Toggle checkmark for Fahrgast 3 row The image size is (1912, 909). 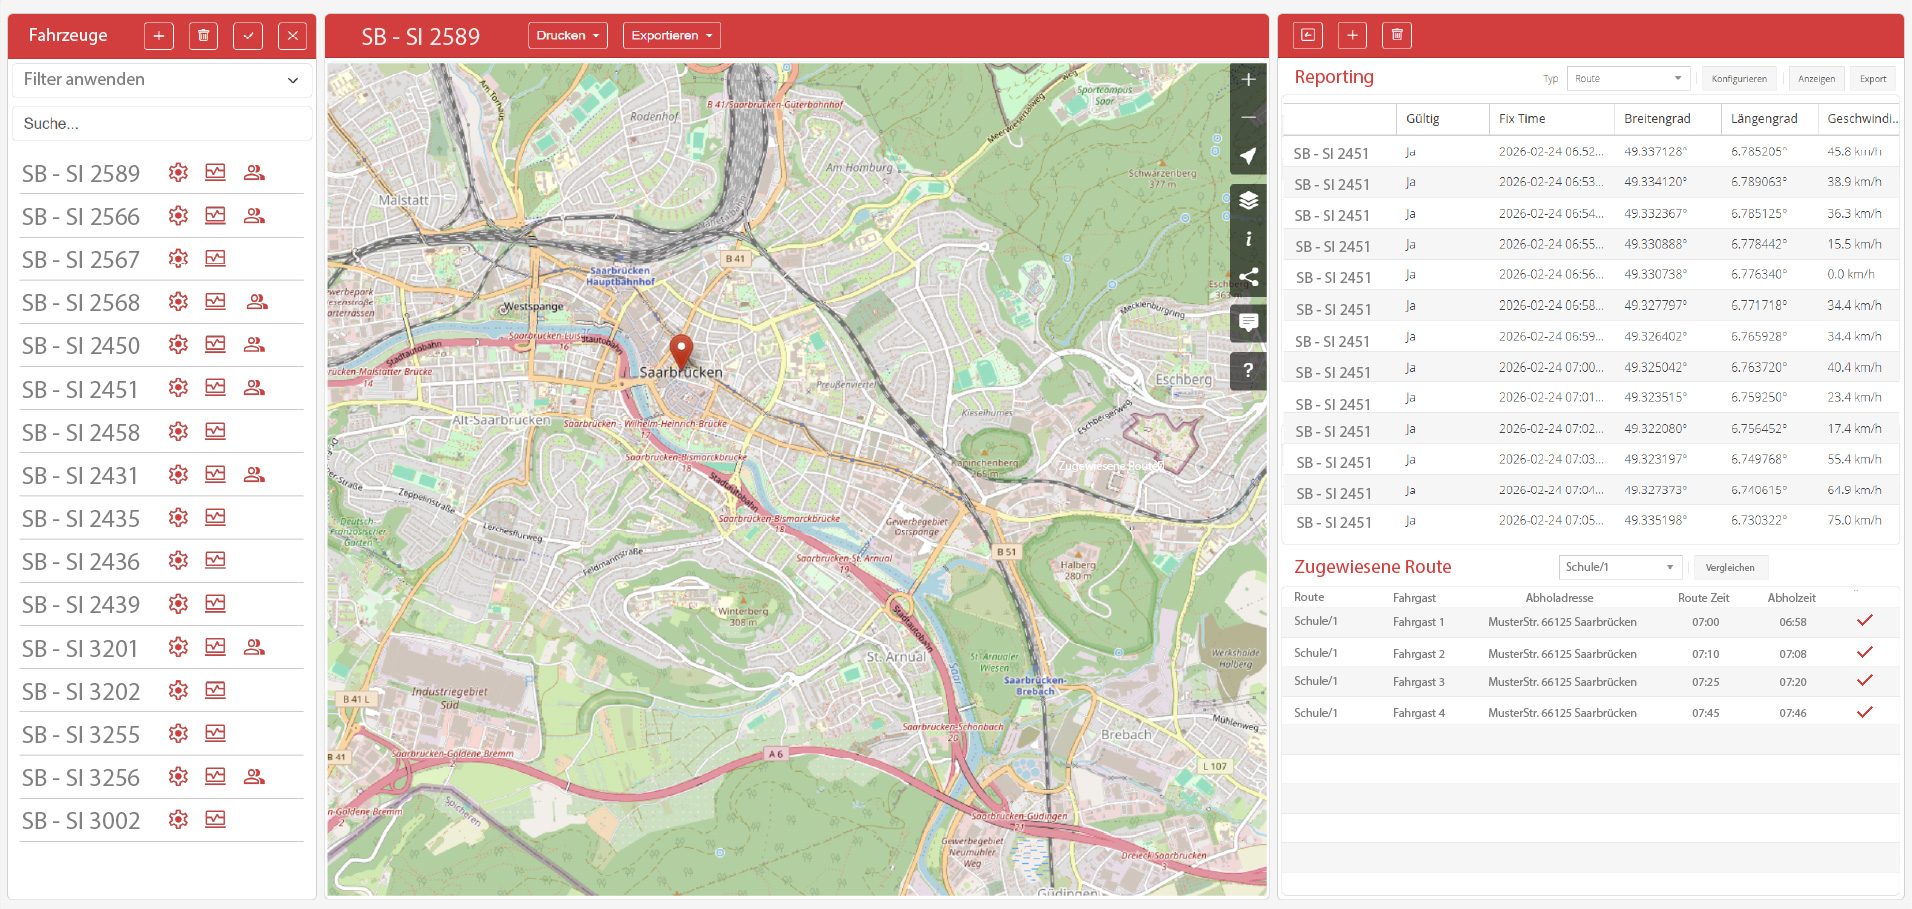pos(1865,681)
